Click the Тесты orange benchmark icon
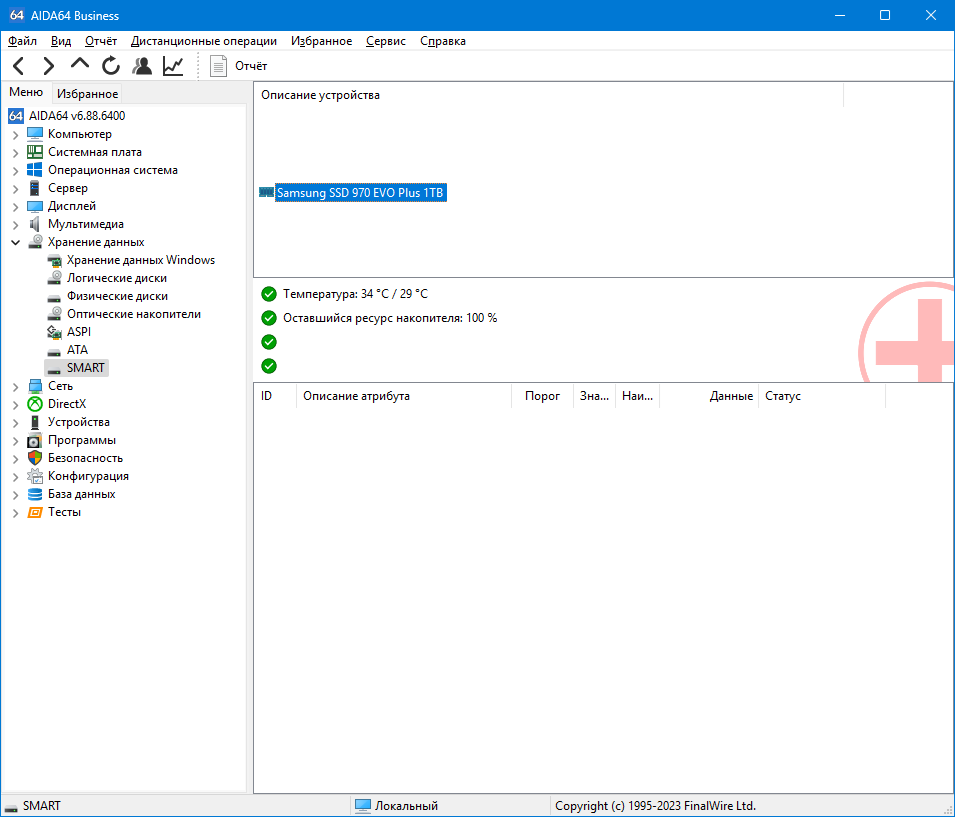 point(35,512)
